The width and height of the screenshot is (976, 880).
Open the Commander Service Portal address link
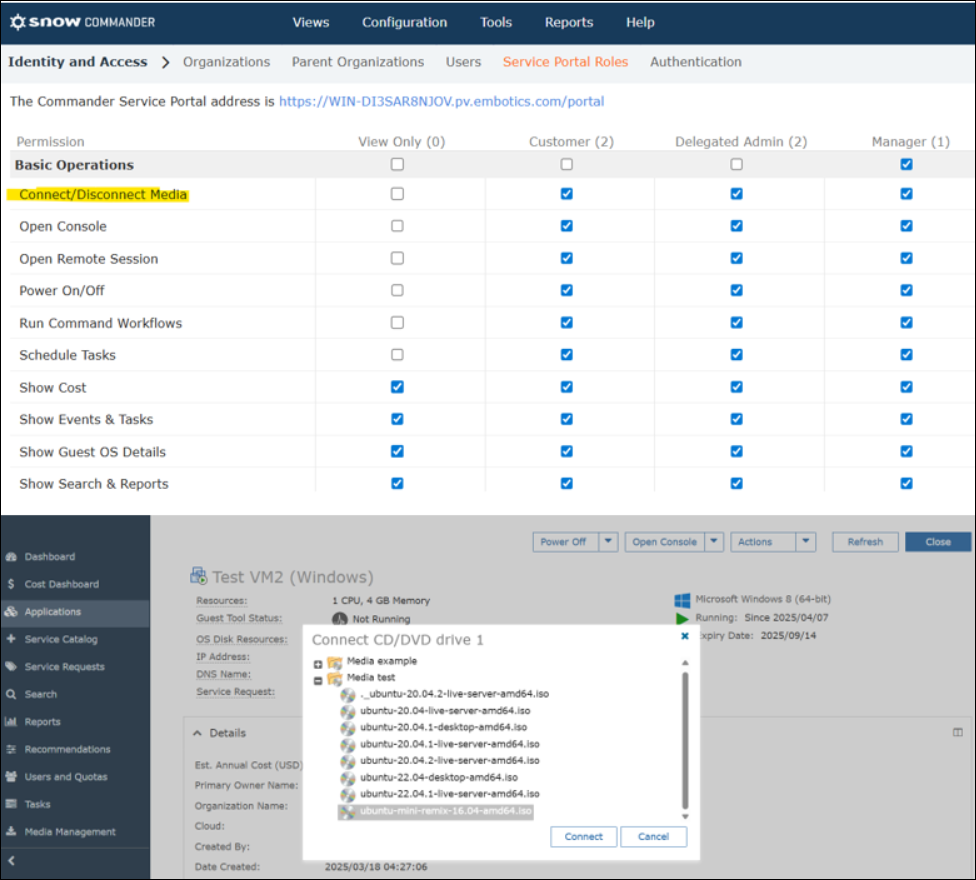pyautogui.click(x=441, y=101)
